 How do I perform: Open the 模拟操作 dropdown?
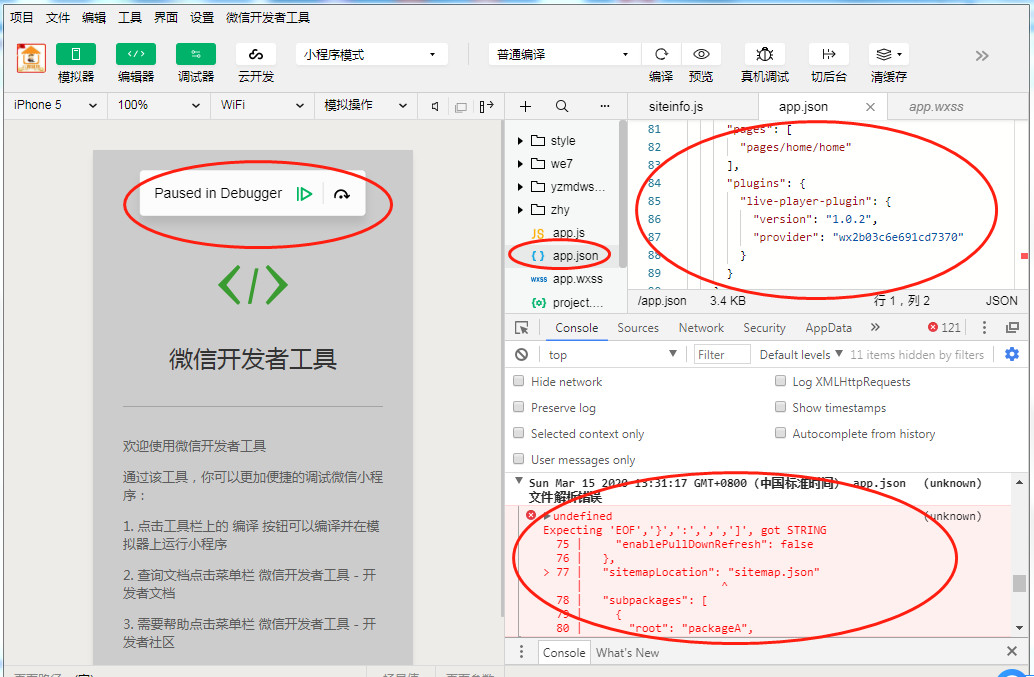click(365, 105)
